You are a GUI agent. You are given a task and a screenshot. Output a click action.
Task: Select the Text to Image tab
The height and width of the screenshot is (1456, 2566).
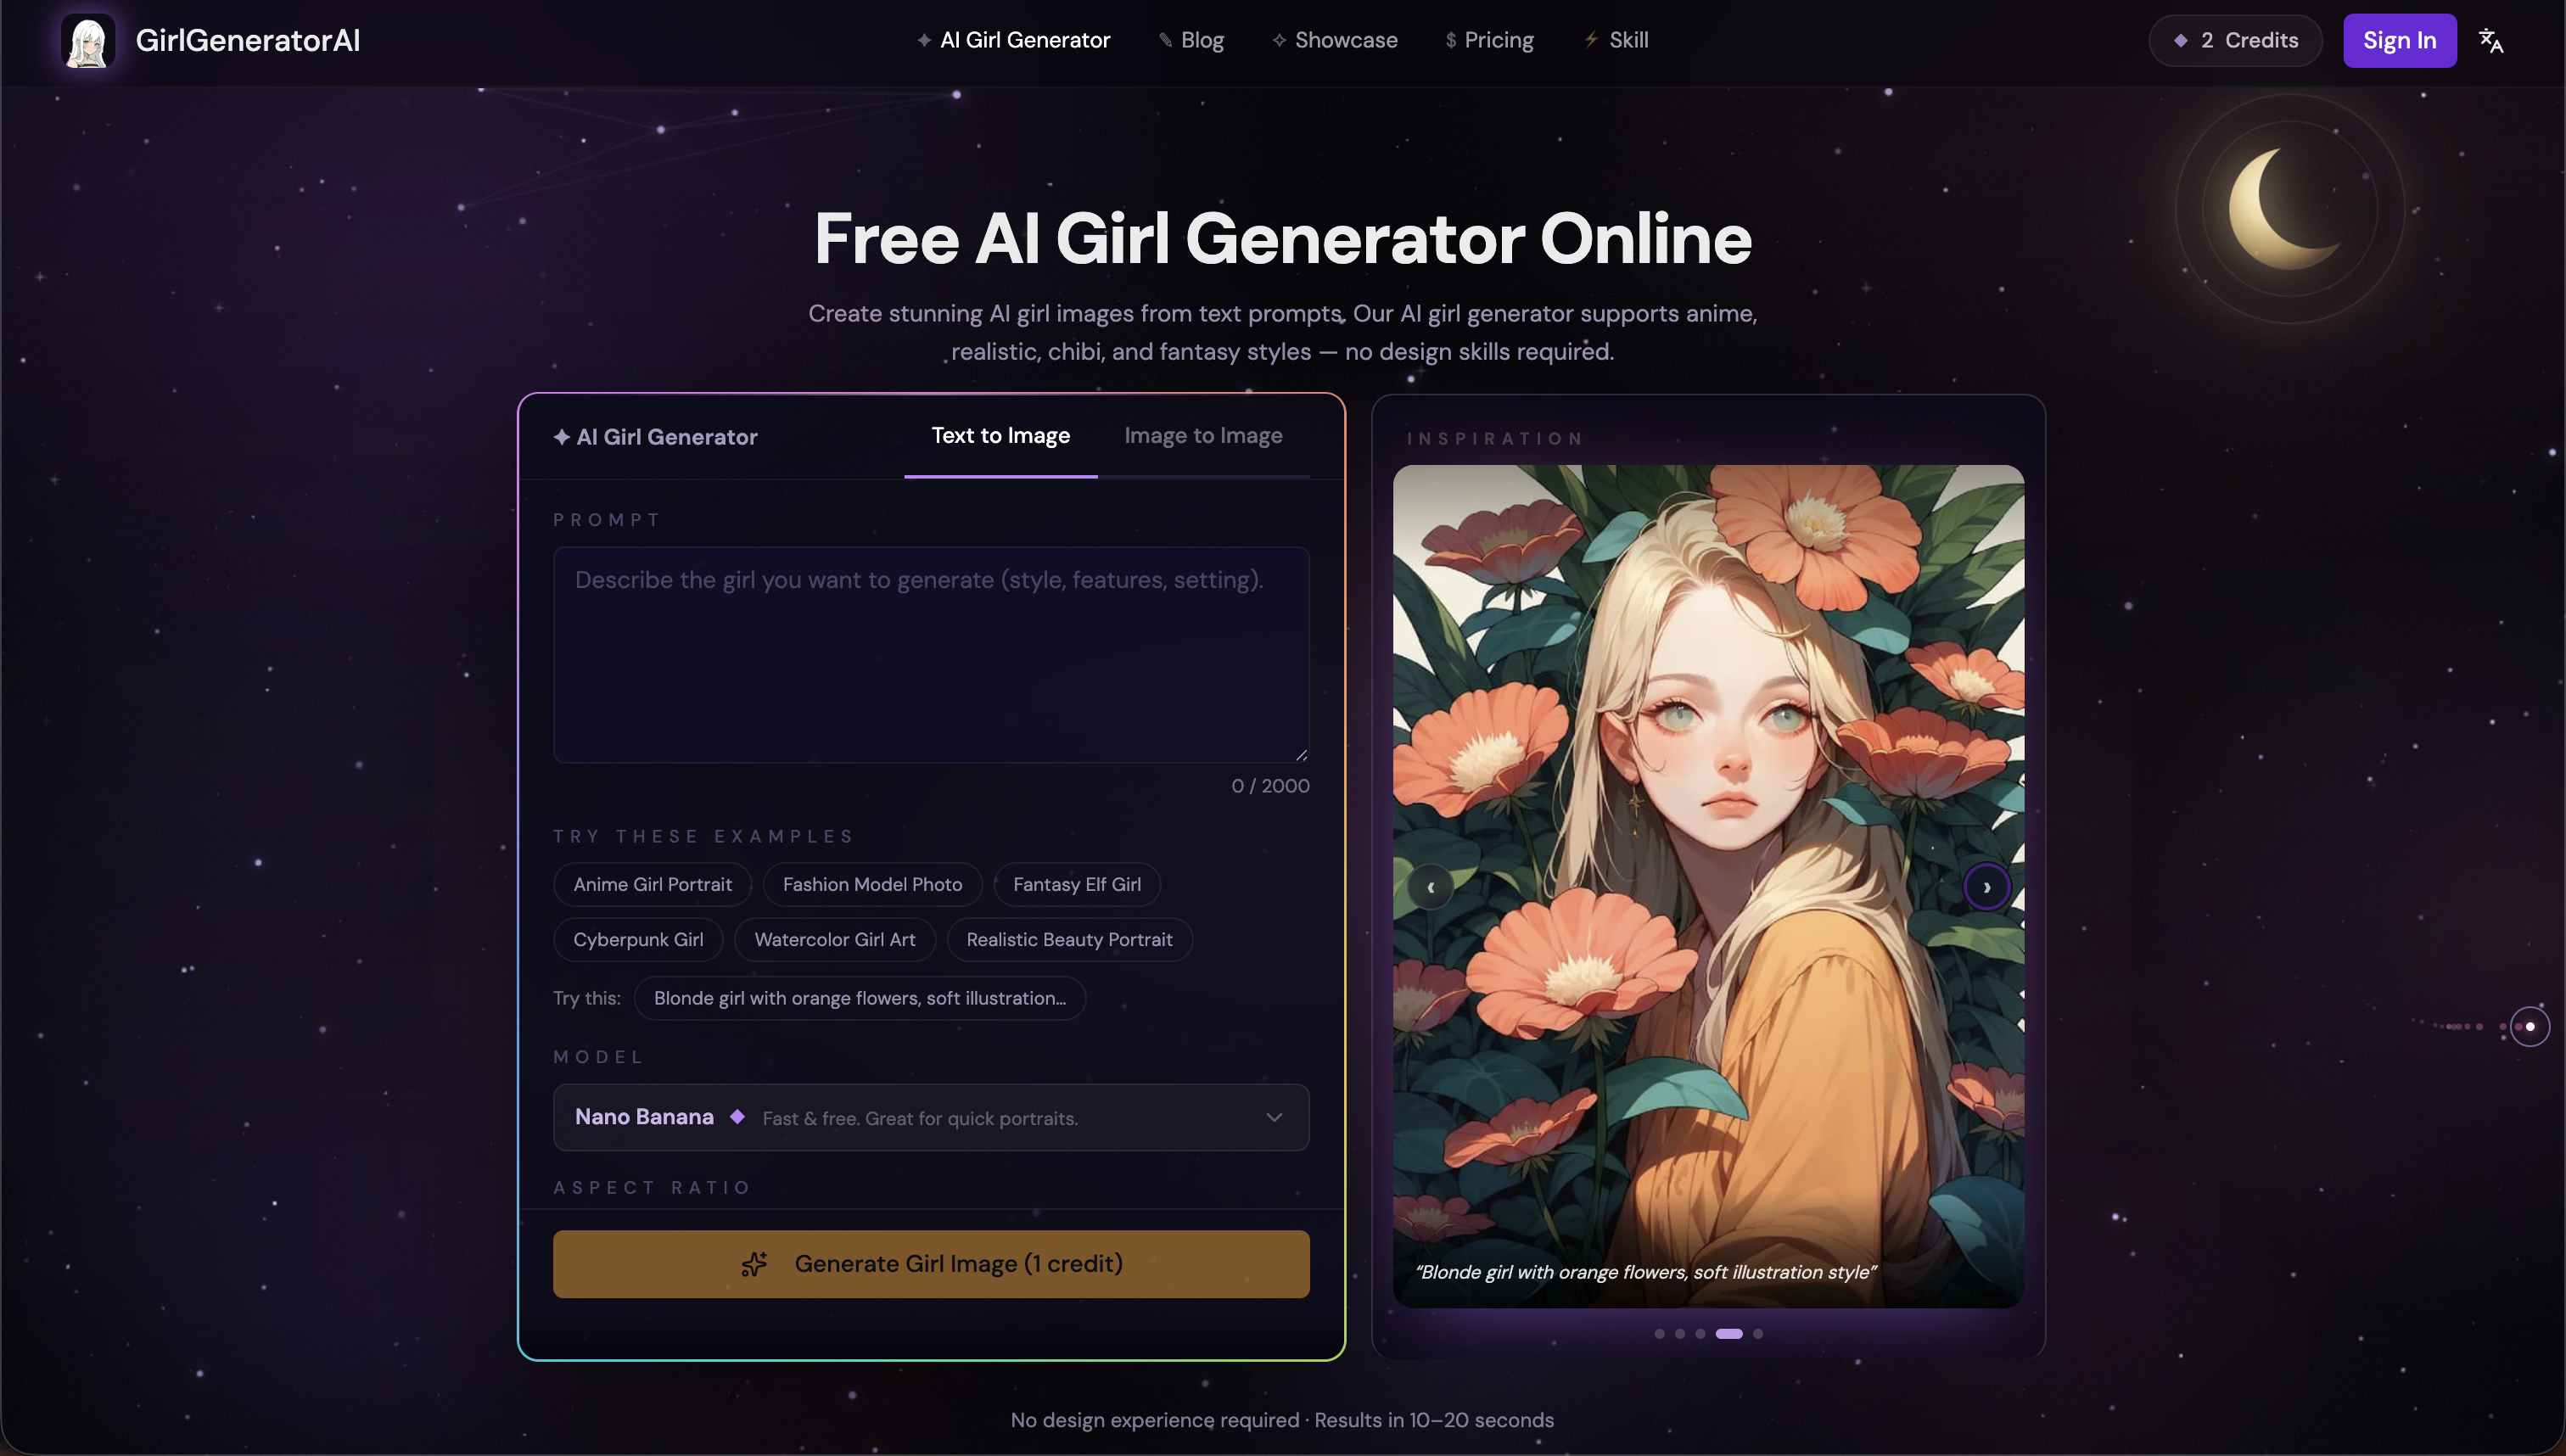[1000, 436]
